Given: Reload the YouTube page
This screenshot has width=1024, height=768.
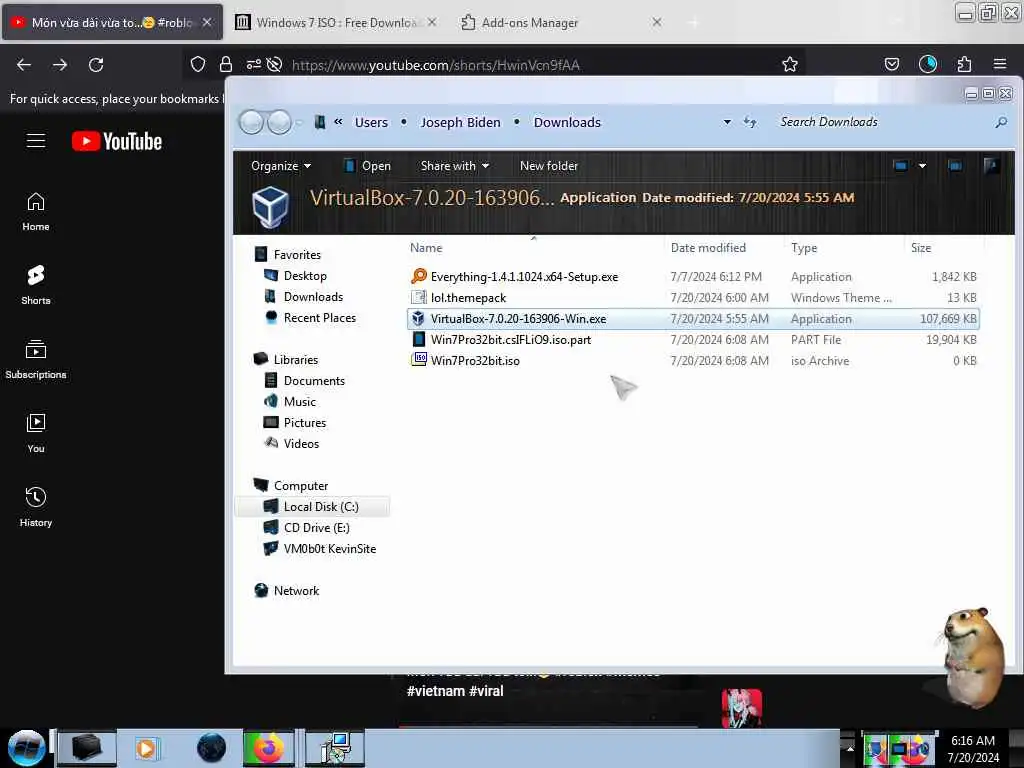Looking at the screenshot, I should click(96, 65).
